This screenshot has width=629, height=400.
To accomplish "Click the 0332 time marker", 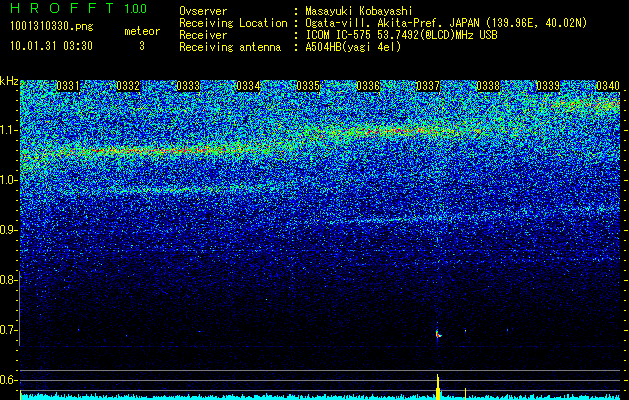I will pos(128,86).
